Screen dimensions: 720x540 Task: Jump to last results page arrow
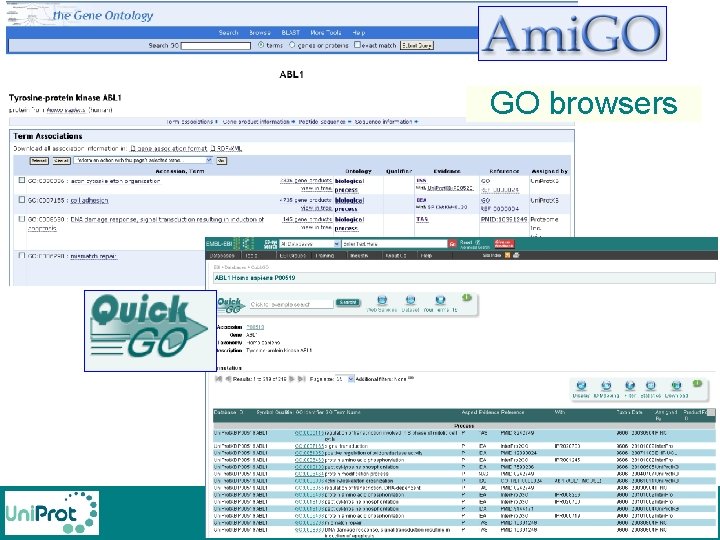[301, 379]
